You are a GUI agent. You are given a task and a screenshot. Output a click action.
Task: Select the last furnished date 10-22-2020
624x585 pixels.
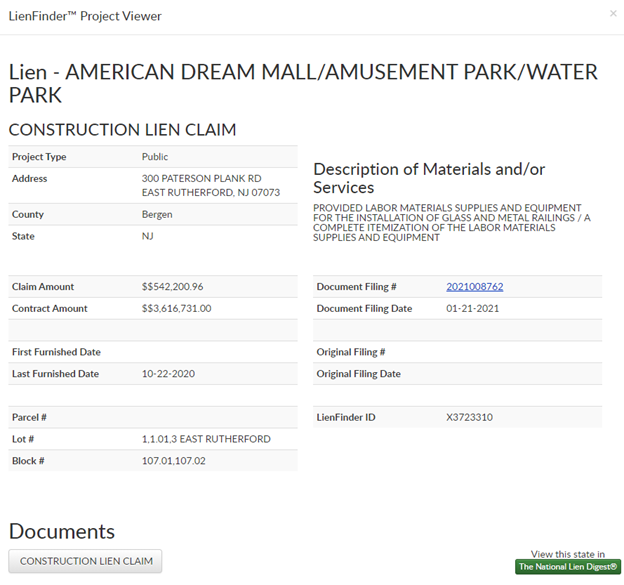tap(169, 374)
